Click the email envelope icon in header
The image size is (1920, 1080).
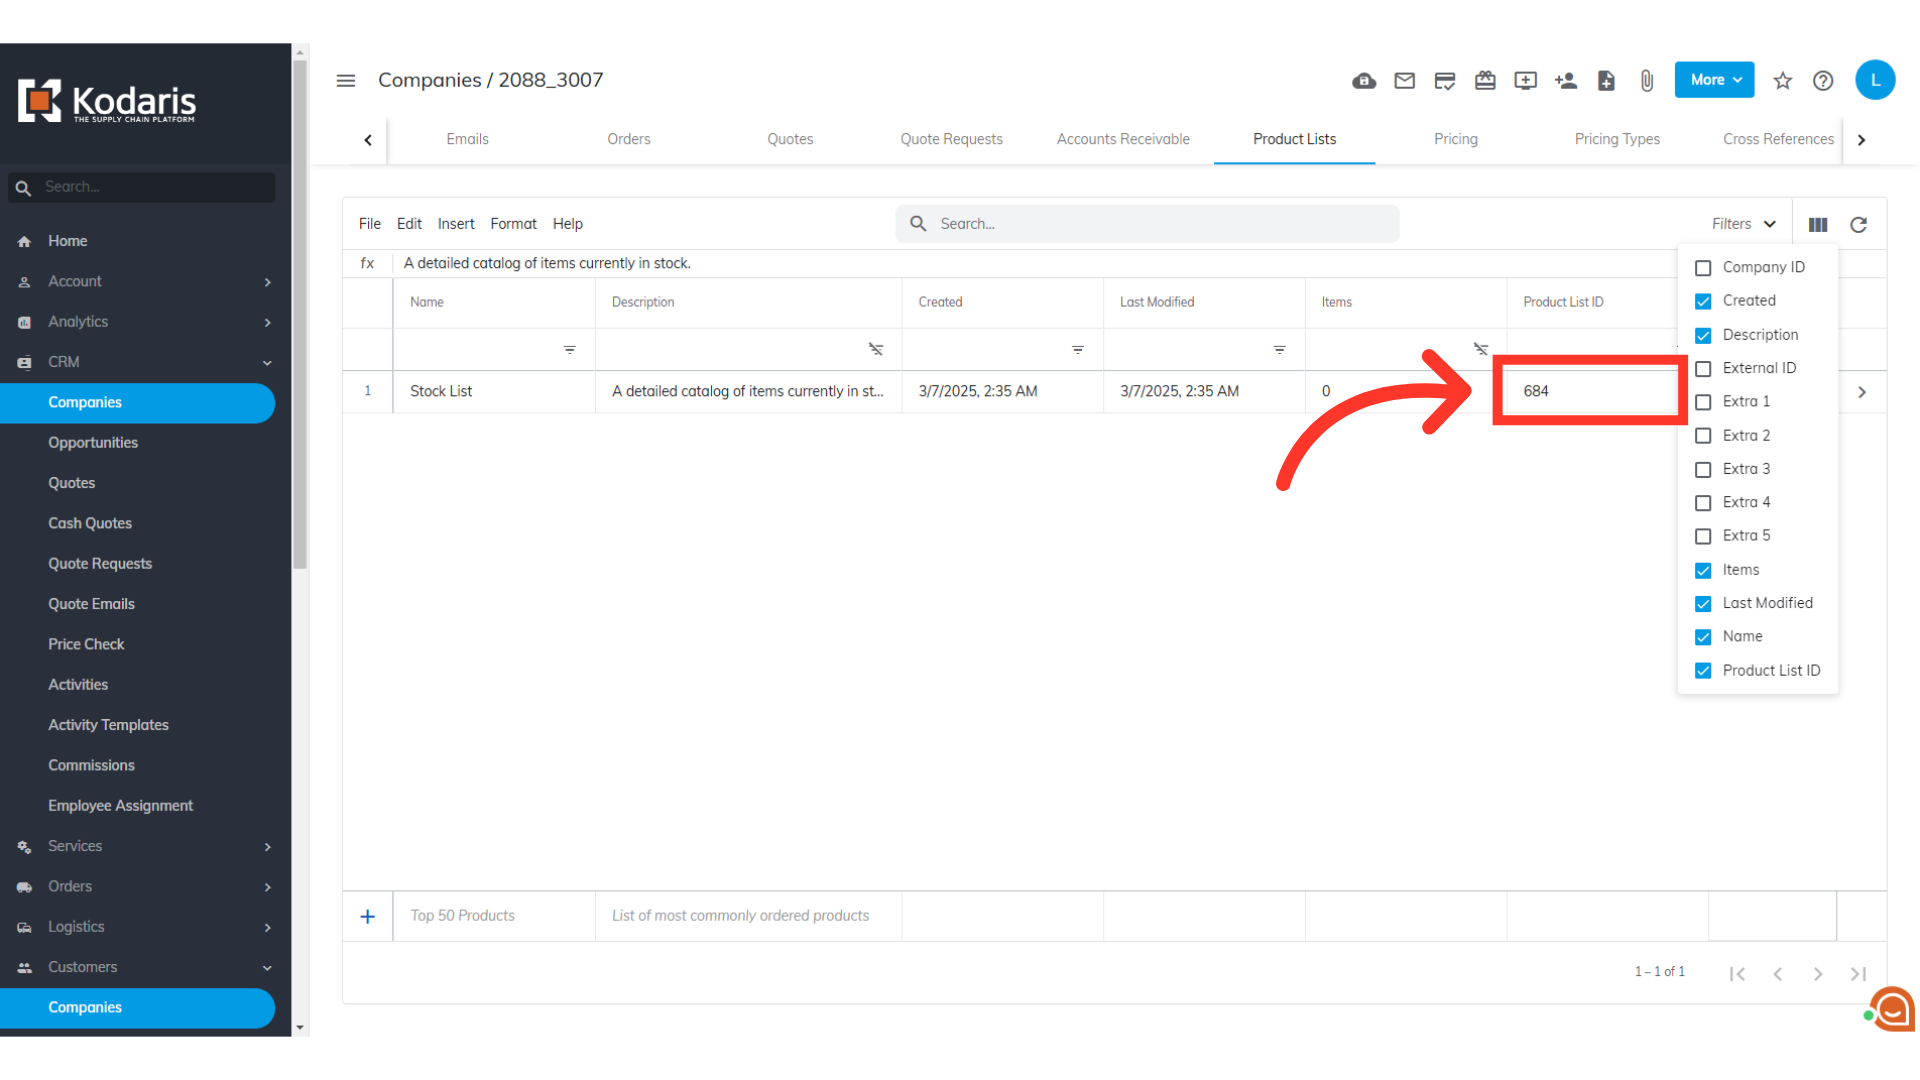tap(1404, 81)
